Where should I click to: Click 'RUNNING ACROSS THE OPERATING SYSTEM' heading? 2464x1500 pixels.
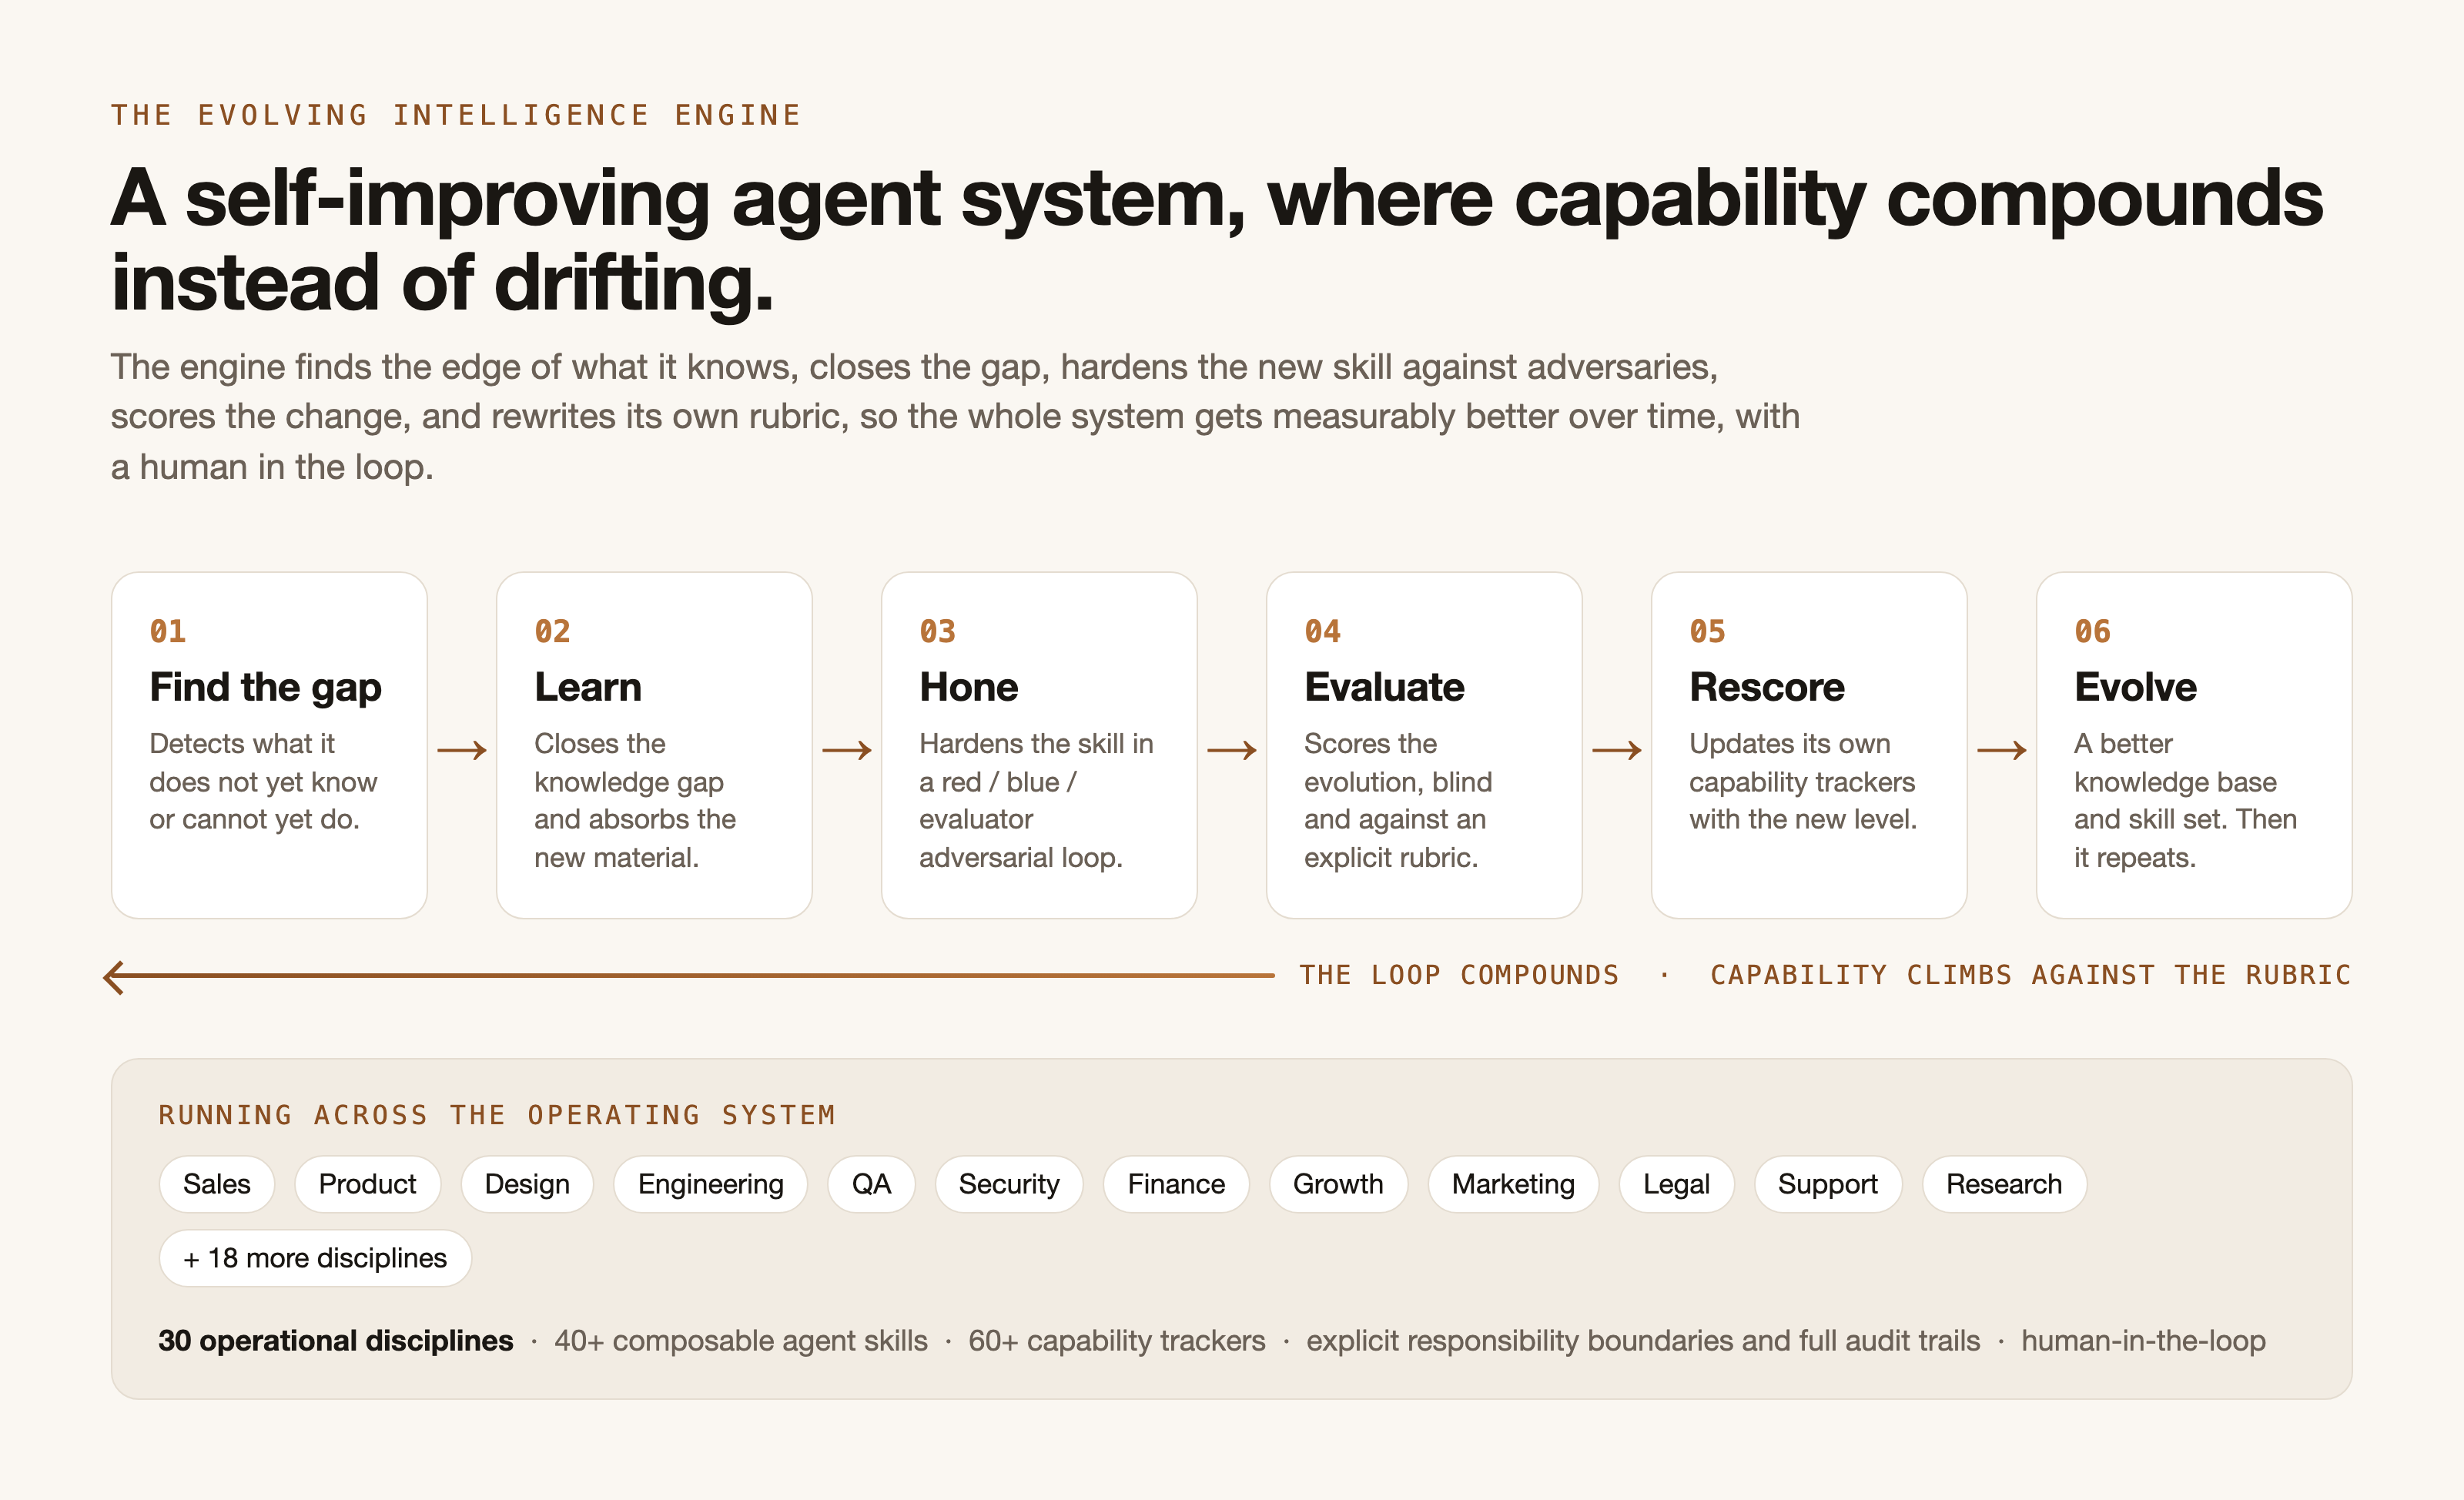(x=497, y=1115)
